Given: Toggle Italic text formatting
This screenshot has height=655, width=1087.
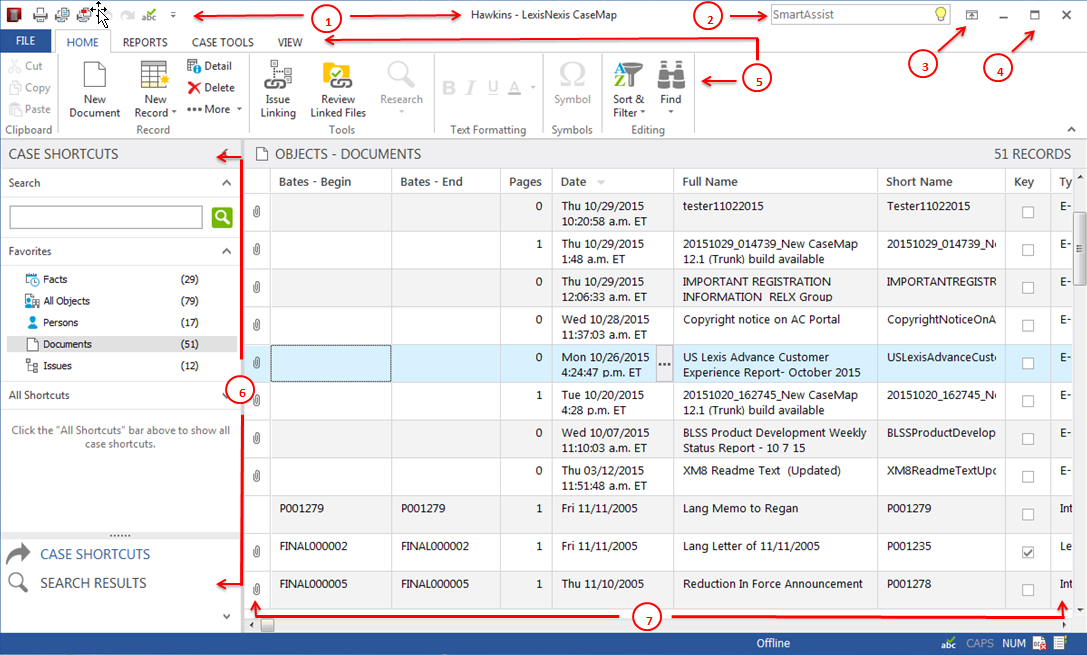Looking at the screenshot, I should [471, 88].
